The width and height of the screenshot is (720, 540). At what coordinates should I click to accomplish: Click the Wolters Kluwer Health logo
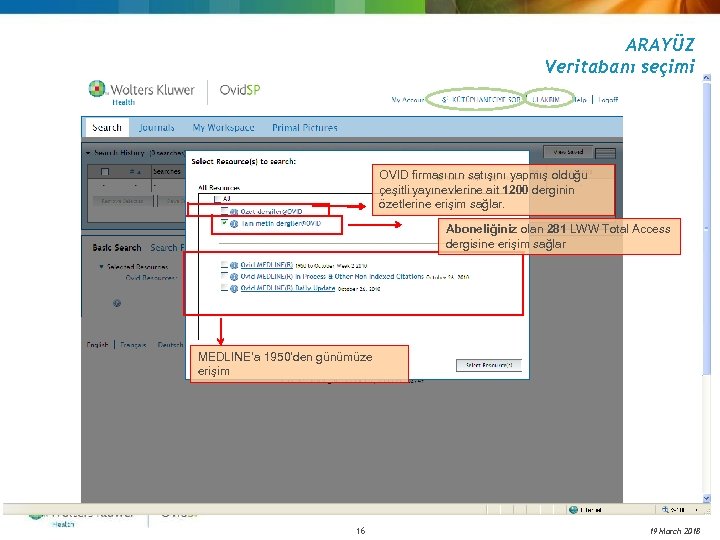pyautogui.click(x=141, y=92)
